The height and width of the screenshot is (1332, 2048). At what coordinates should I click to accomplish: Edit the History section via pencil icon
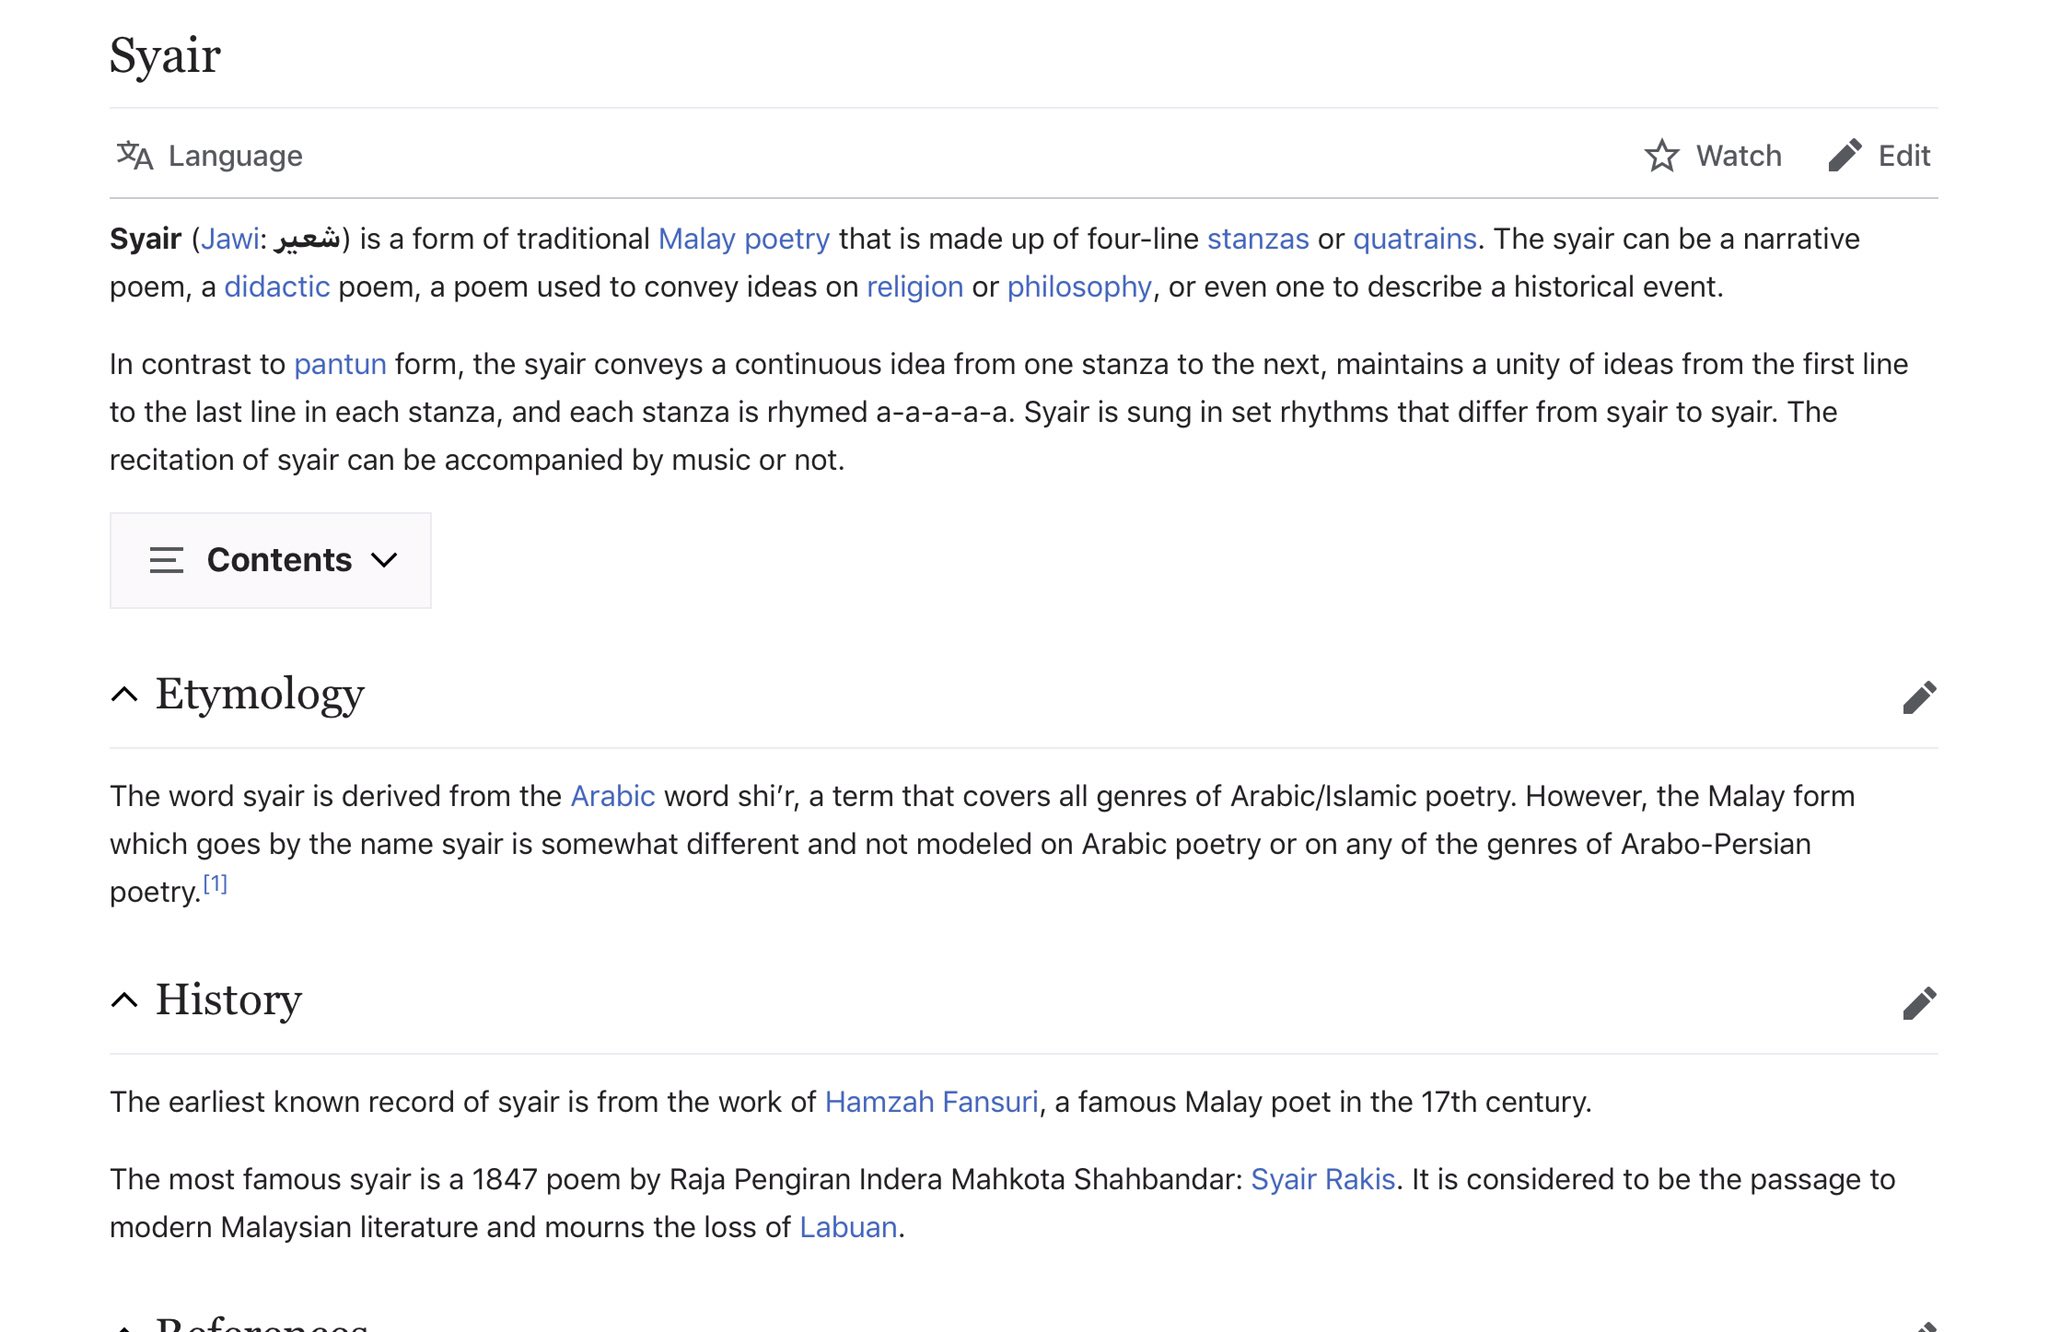click(x=1918, y=1003)
